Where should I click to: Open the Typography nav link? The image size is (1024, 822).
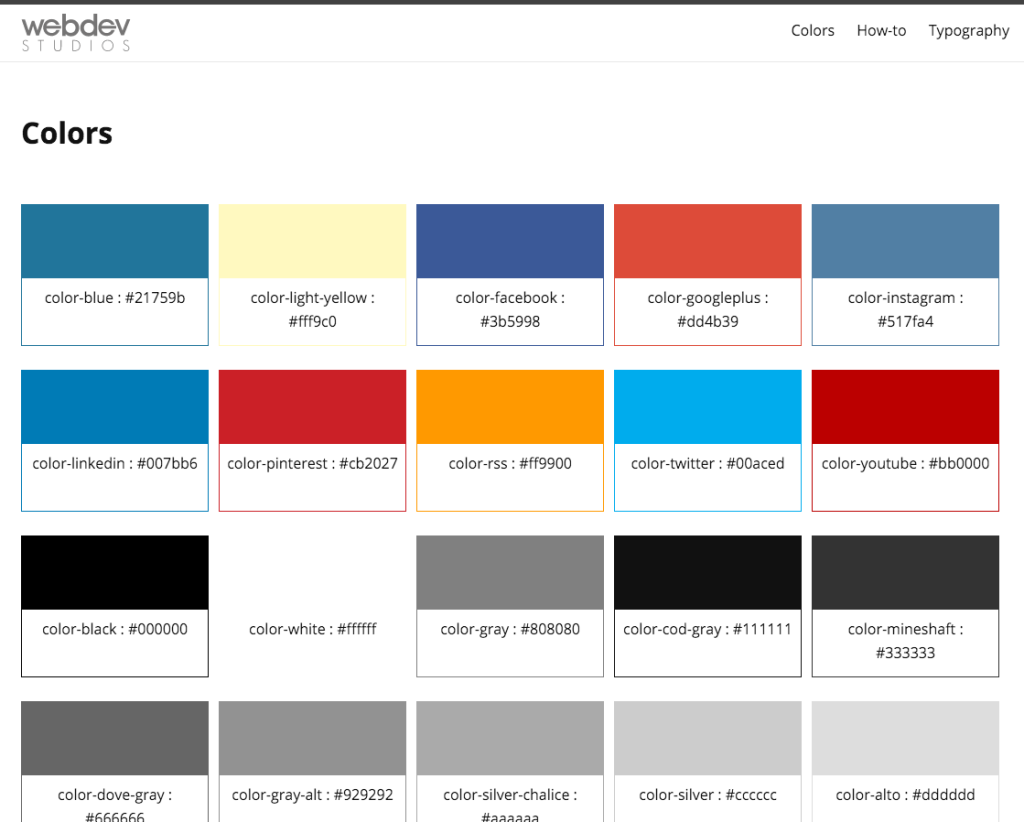pos(968,31)
